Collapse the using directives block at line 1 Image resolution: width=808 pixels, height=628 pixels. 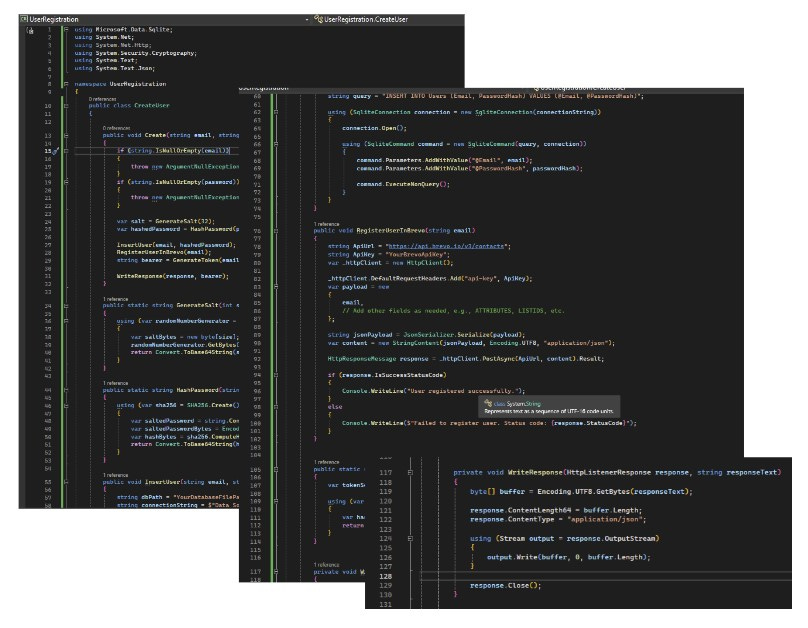coord(66,29)
